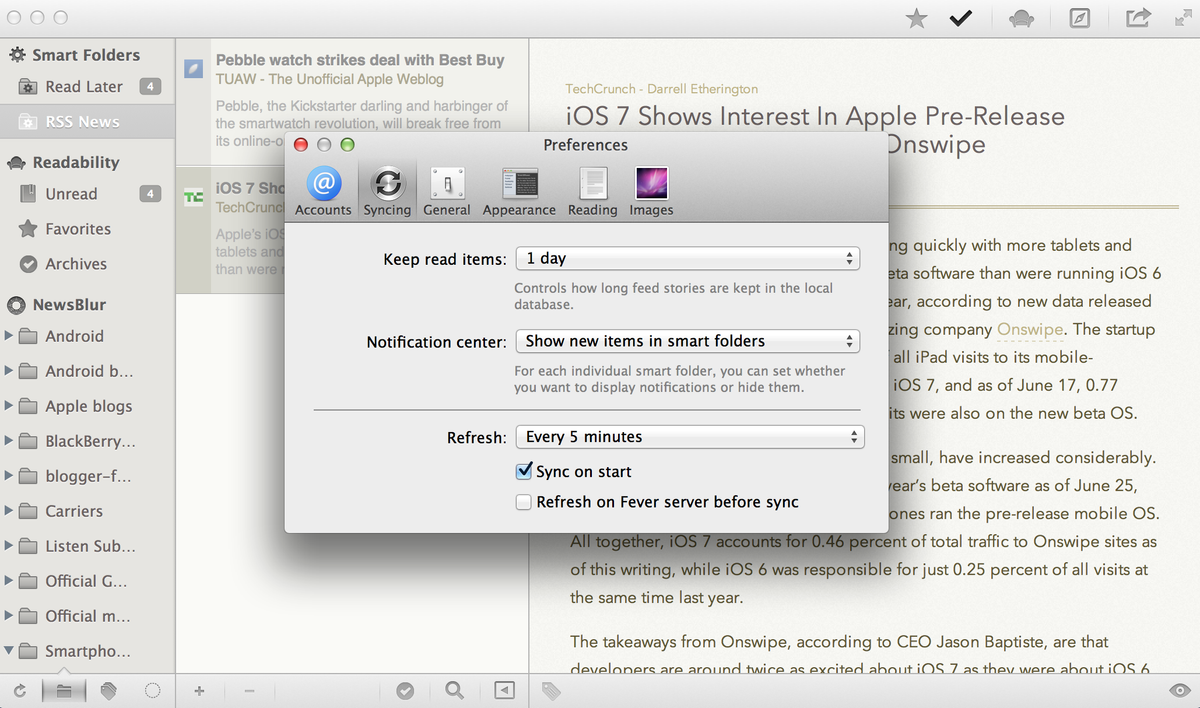Open the Keep read items dropdown

point(688,258)
